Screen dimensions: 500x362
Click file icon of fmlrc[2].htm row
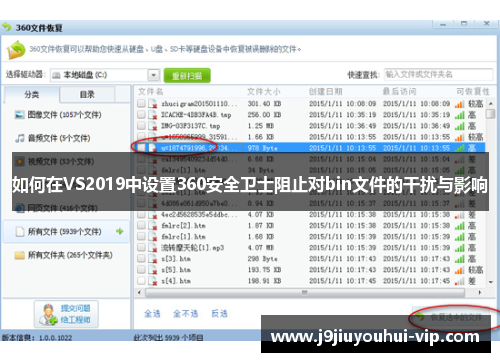[153, 226]
